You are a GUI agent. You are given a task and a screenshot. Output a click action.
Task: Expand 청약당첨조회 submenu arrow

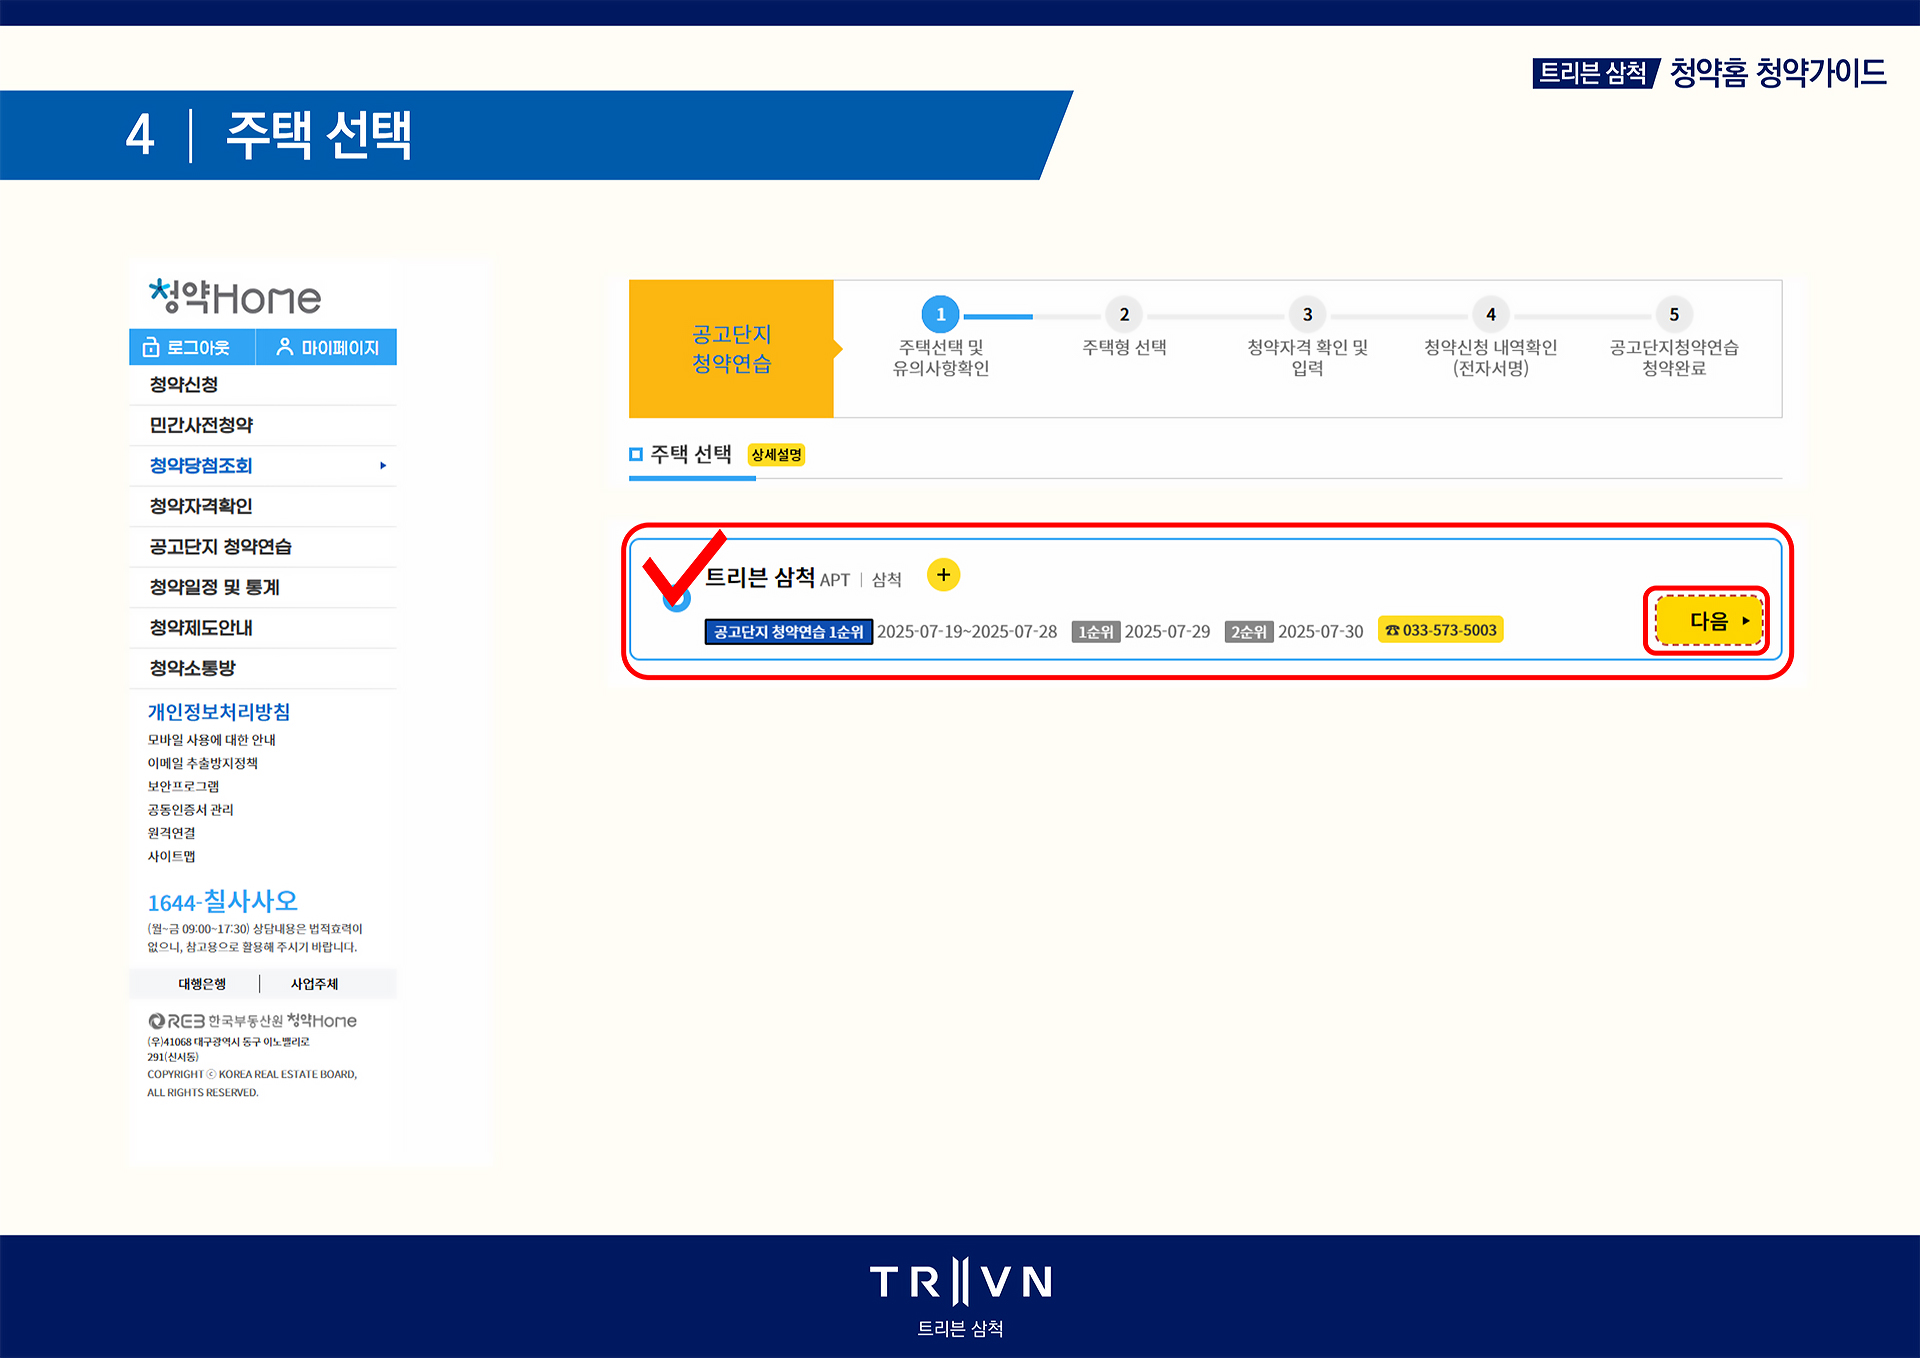[383, 466]
